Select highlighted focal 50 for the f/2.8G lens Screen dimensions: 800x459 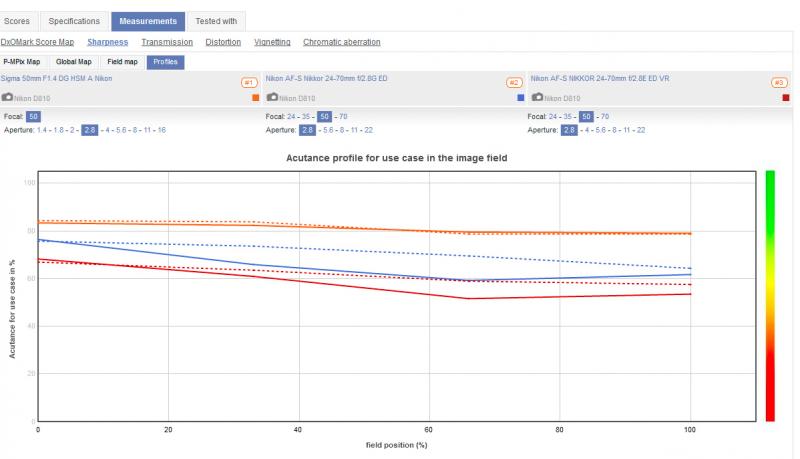tap(324, 116)
